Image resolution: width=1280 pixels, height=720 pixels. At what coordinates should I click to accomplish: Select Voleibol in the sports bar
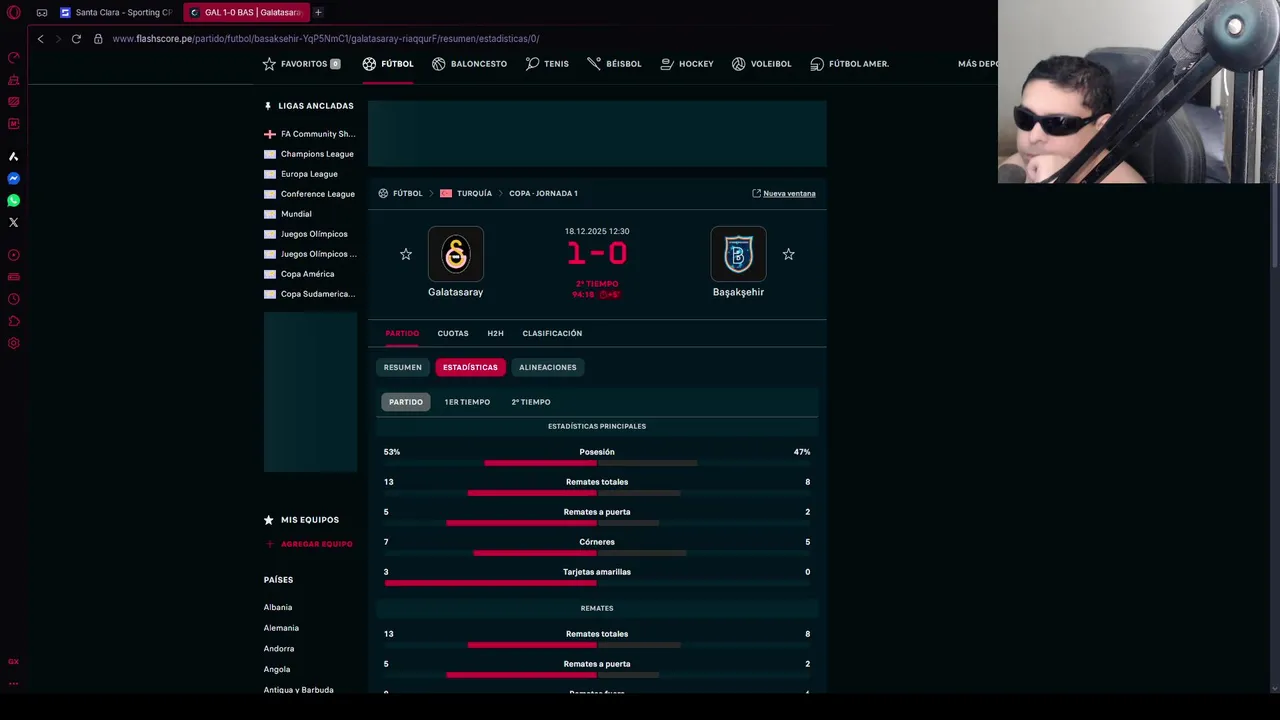[761, 64]
